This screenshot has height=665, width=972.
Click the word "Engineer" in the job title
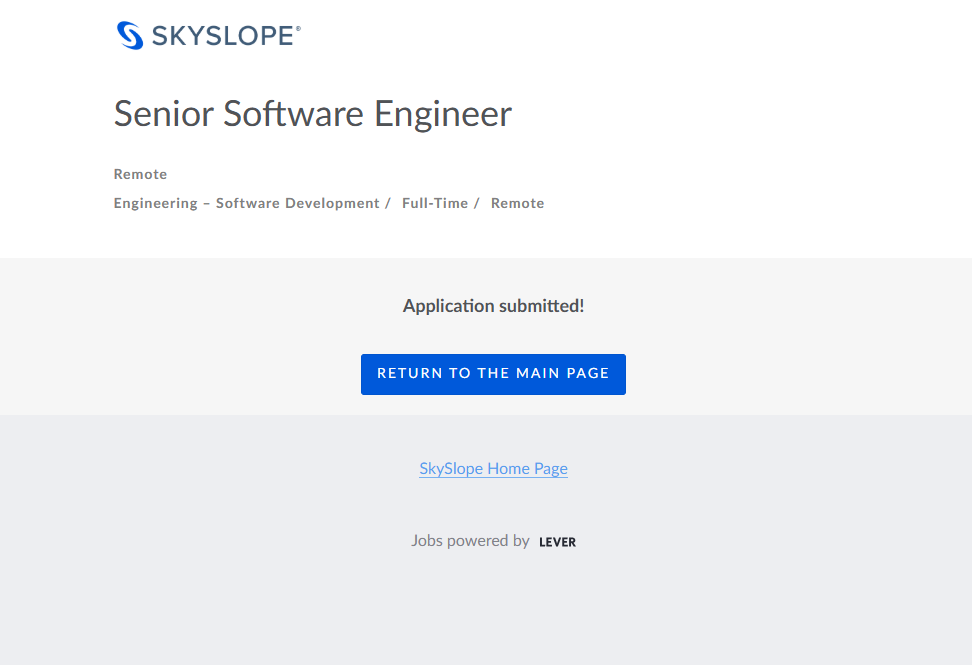point(443,114)
